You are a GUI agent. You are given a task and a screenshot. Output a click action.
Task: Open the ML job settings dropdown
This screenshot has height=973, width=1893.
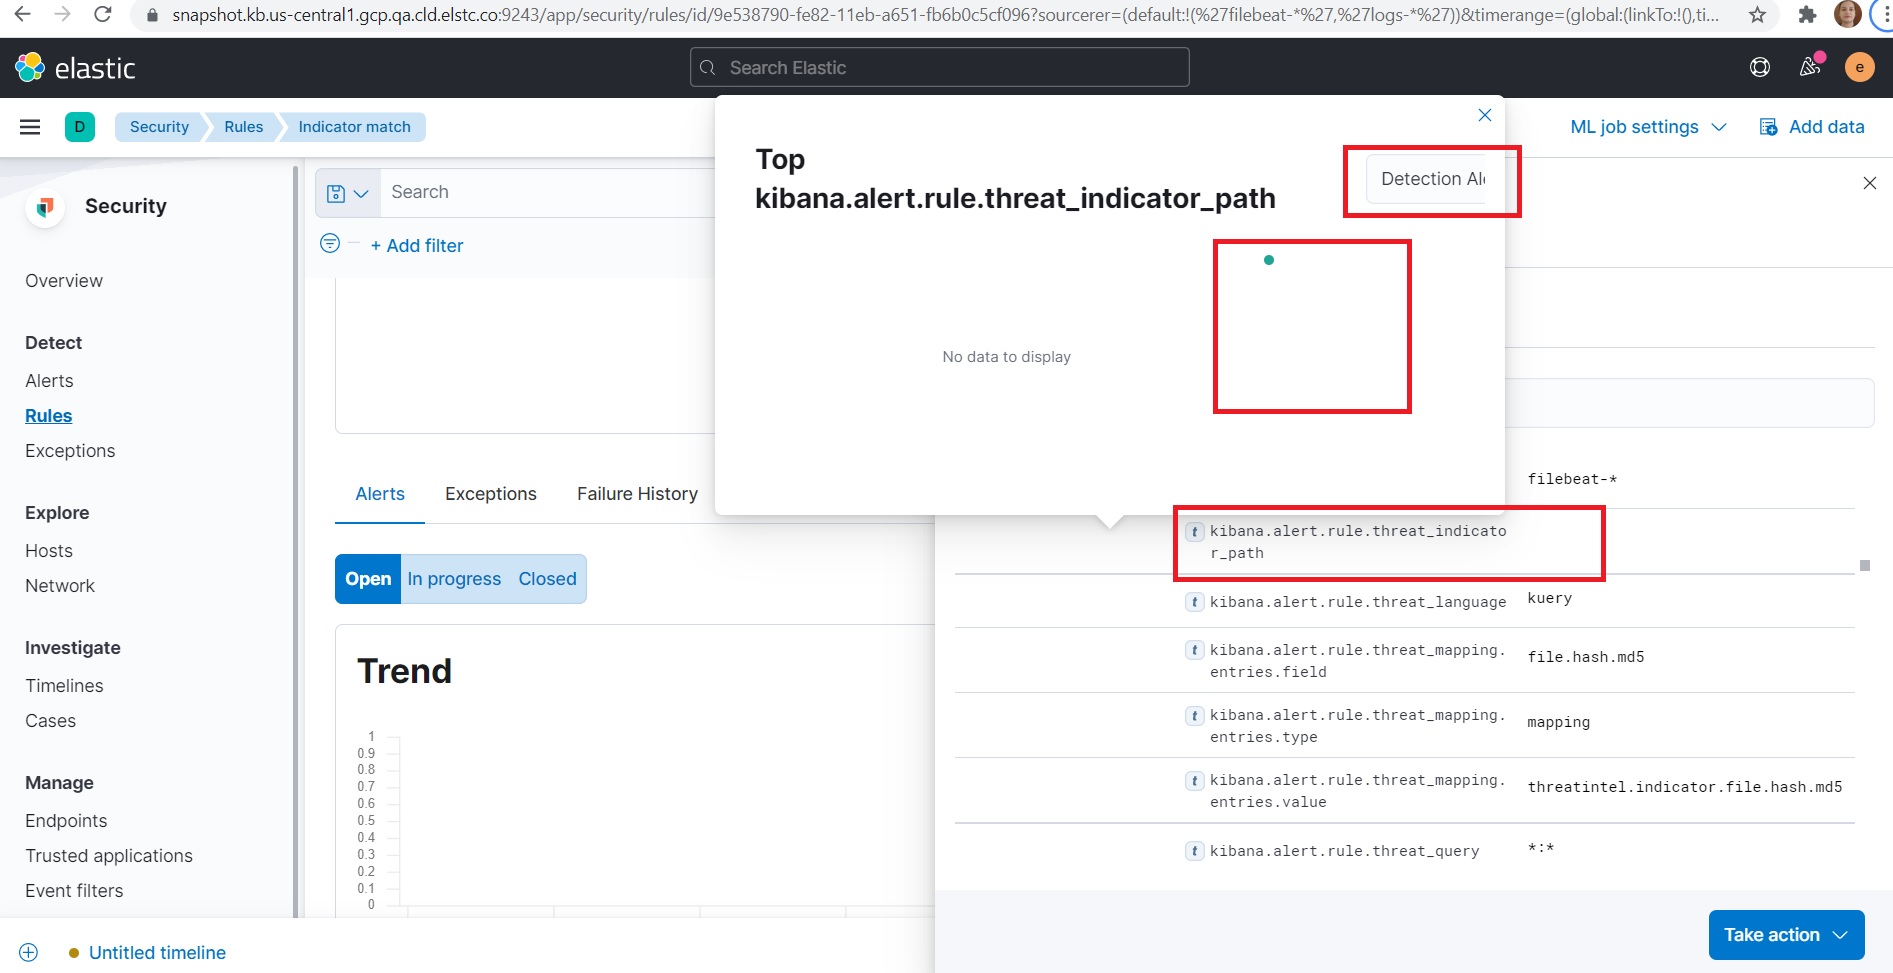coord(1646,127)
